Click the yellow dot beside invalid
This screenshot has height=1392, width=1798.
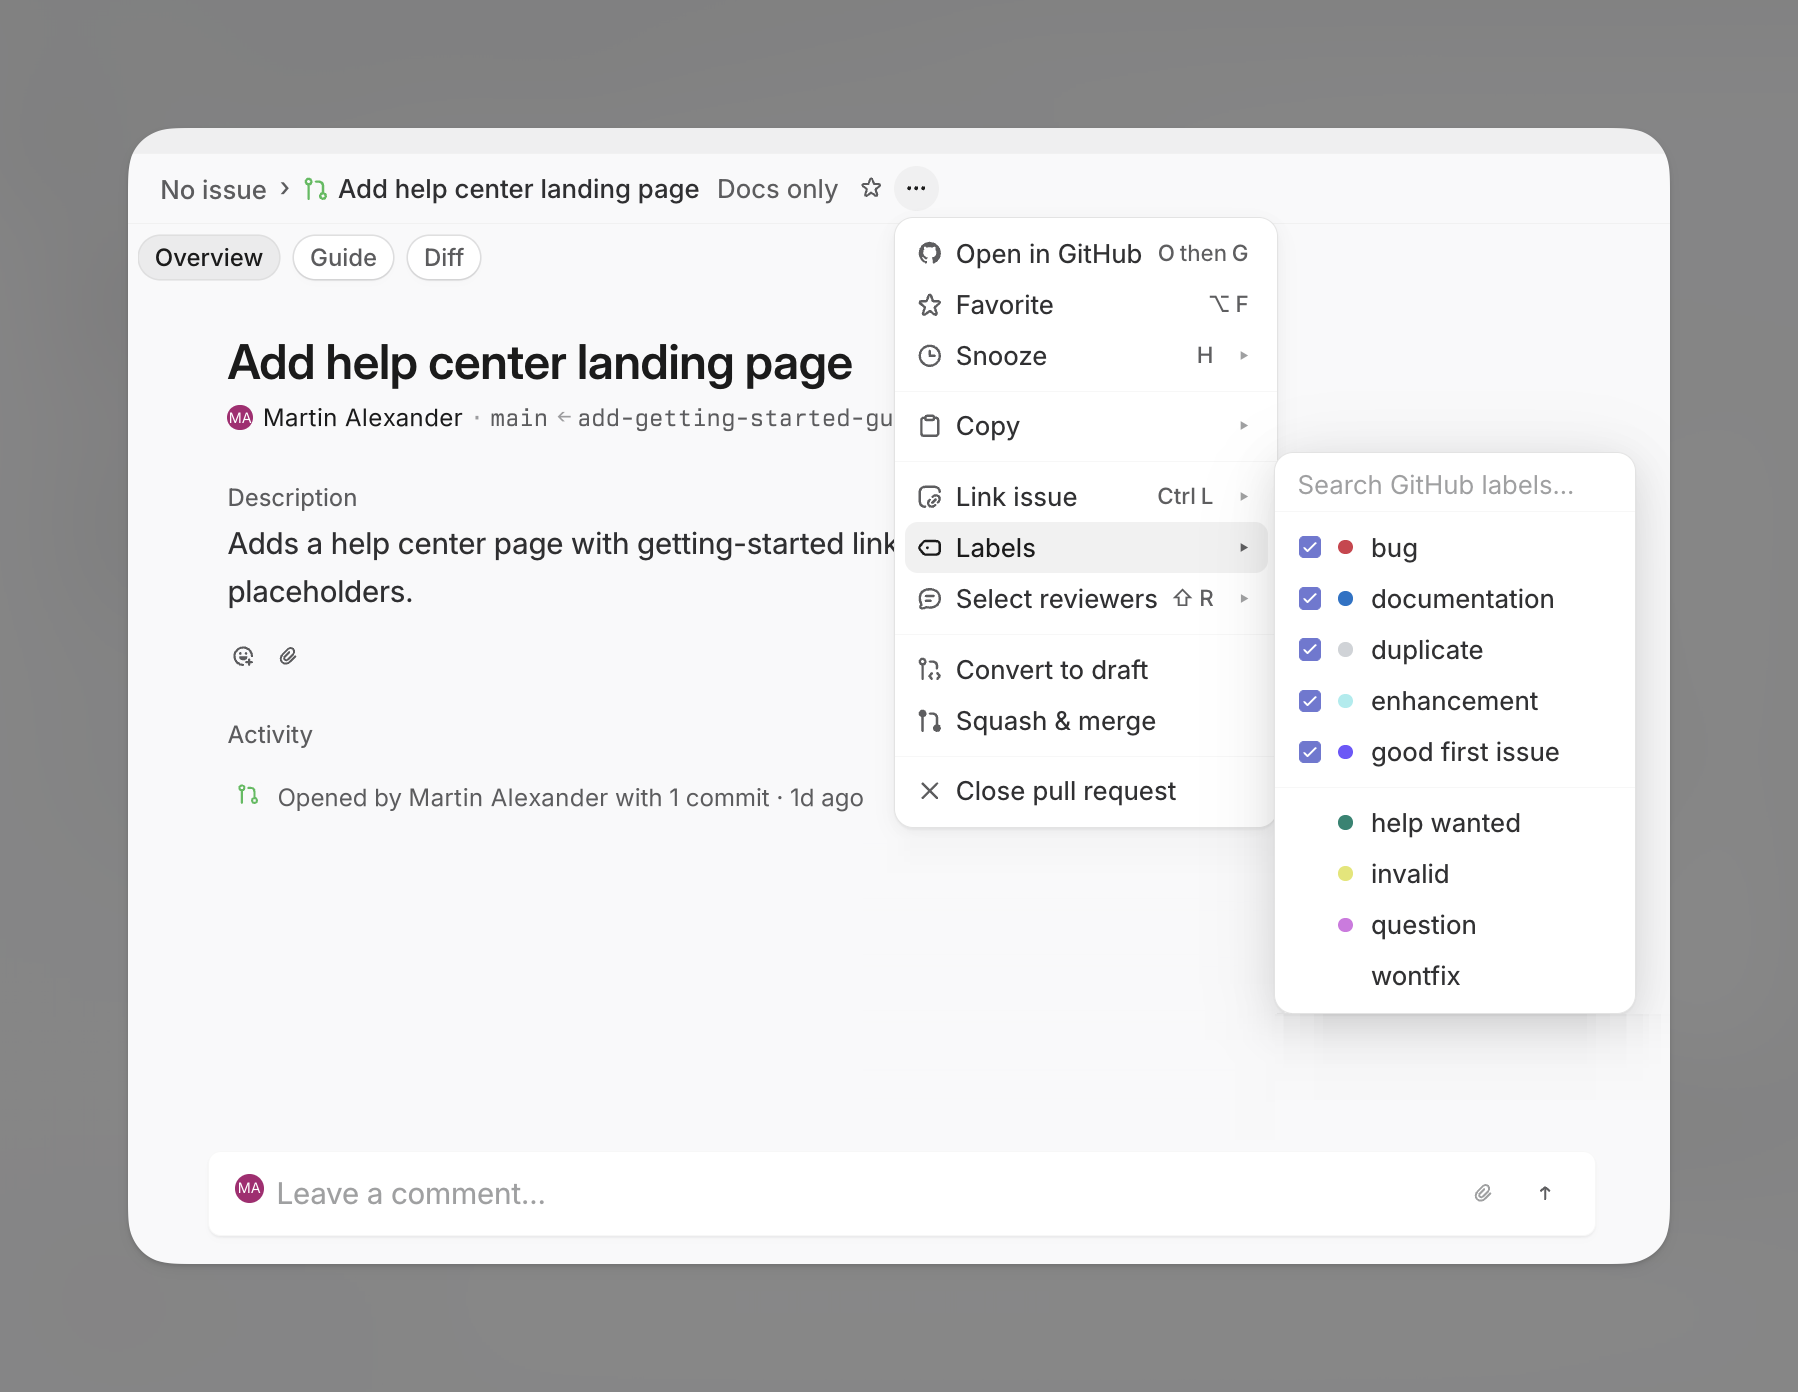point(1346,874)
